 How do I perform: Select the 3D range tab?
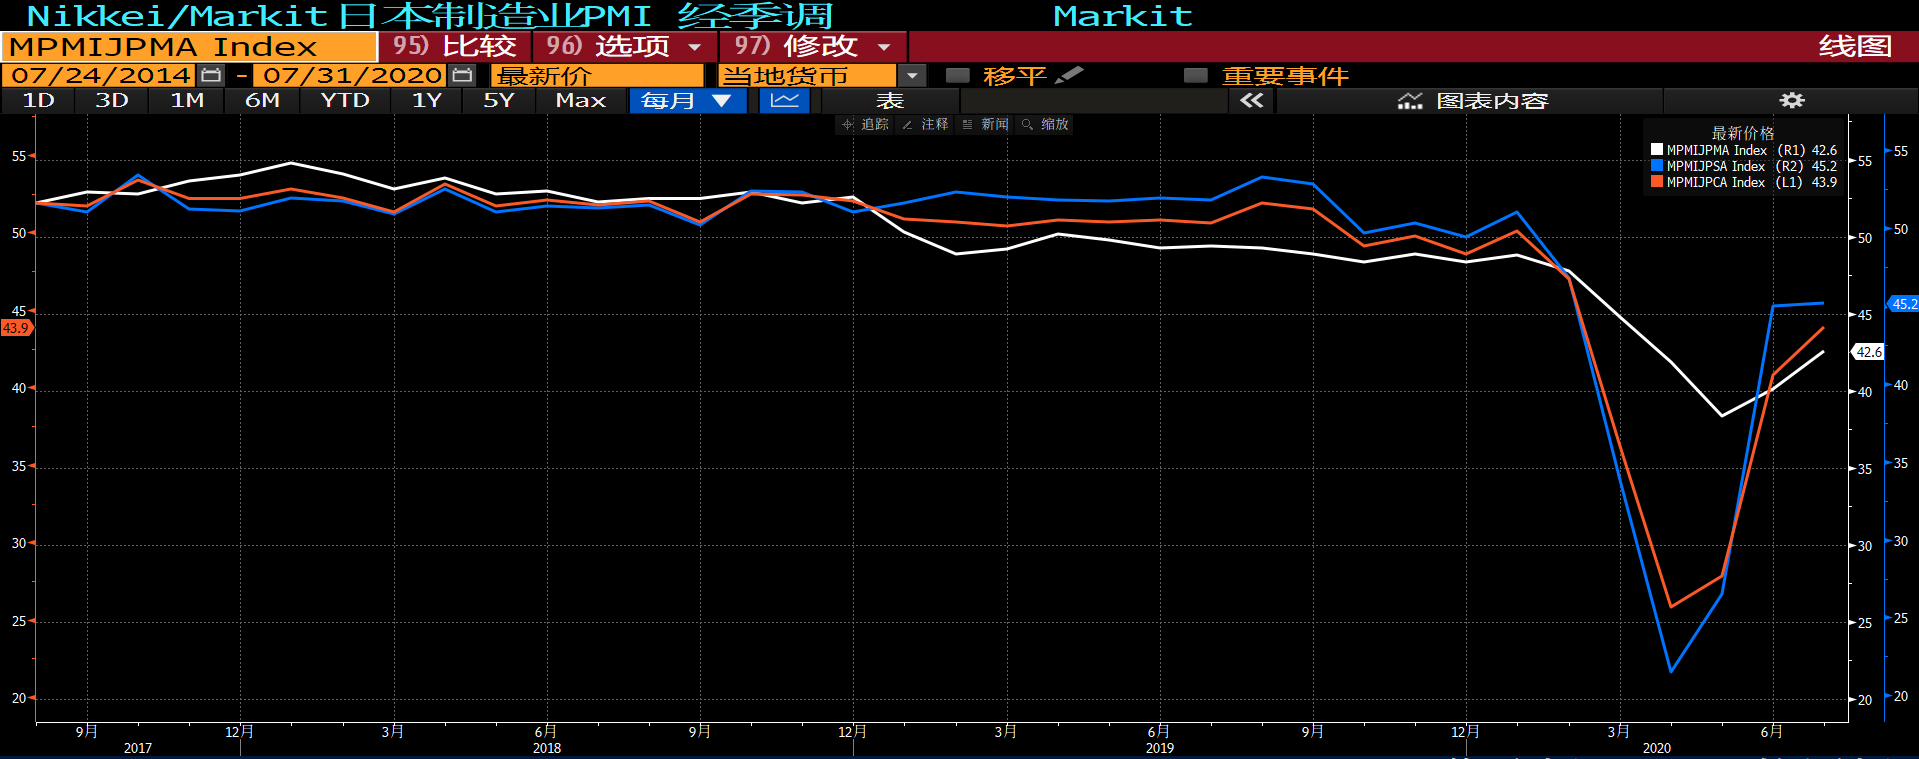(112, 100)
